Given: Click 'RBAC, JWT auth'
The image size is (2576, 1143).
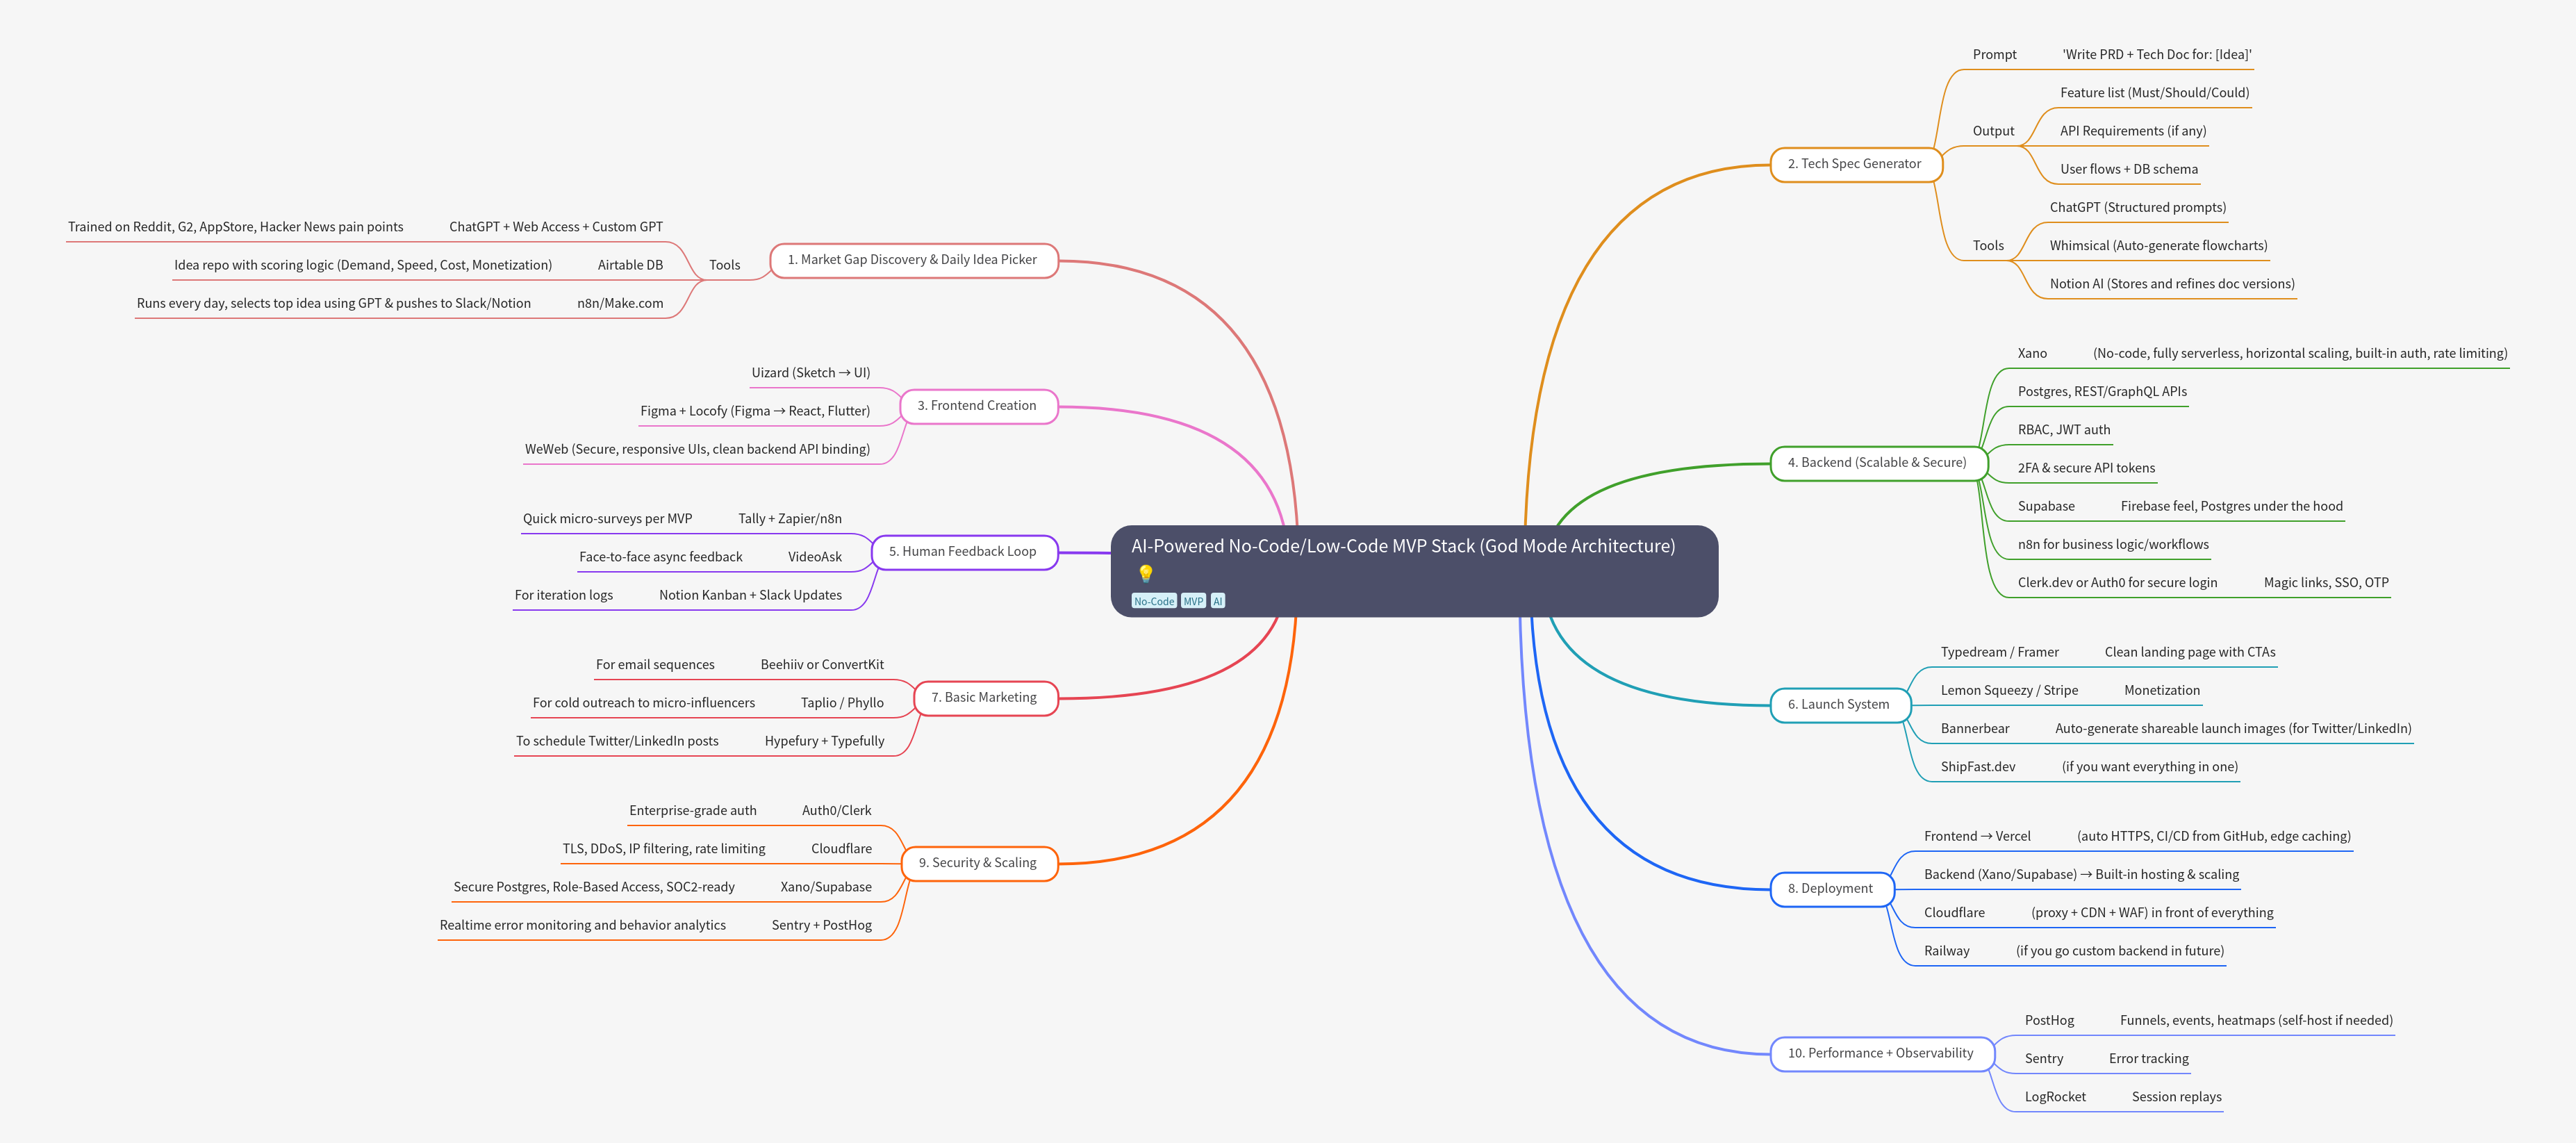Looking at the screenshot, I should click(2064, 430).
